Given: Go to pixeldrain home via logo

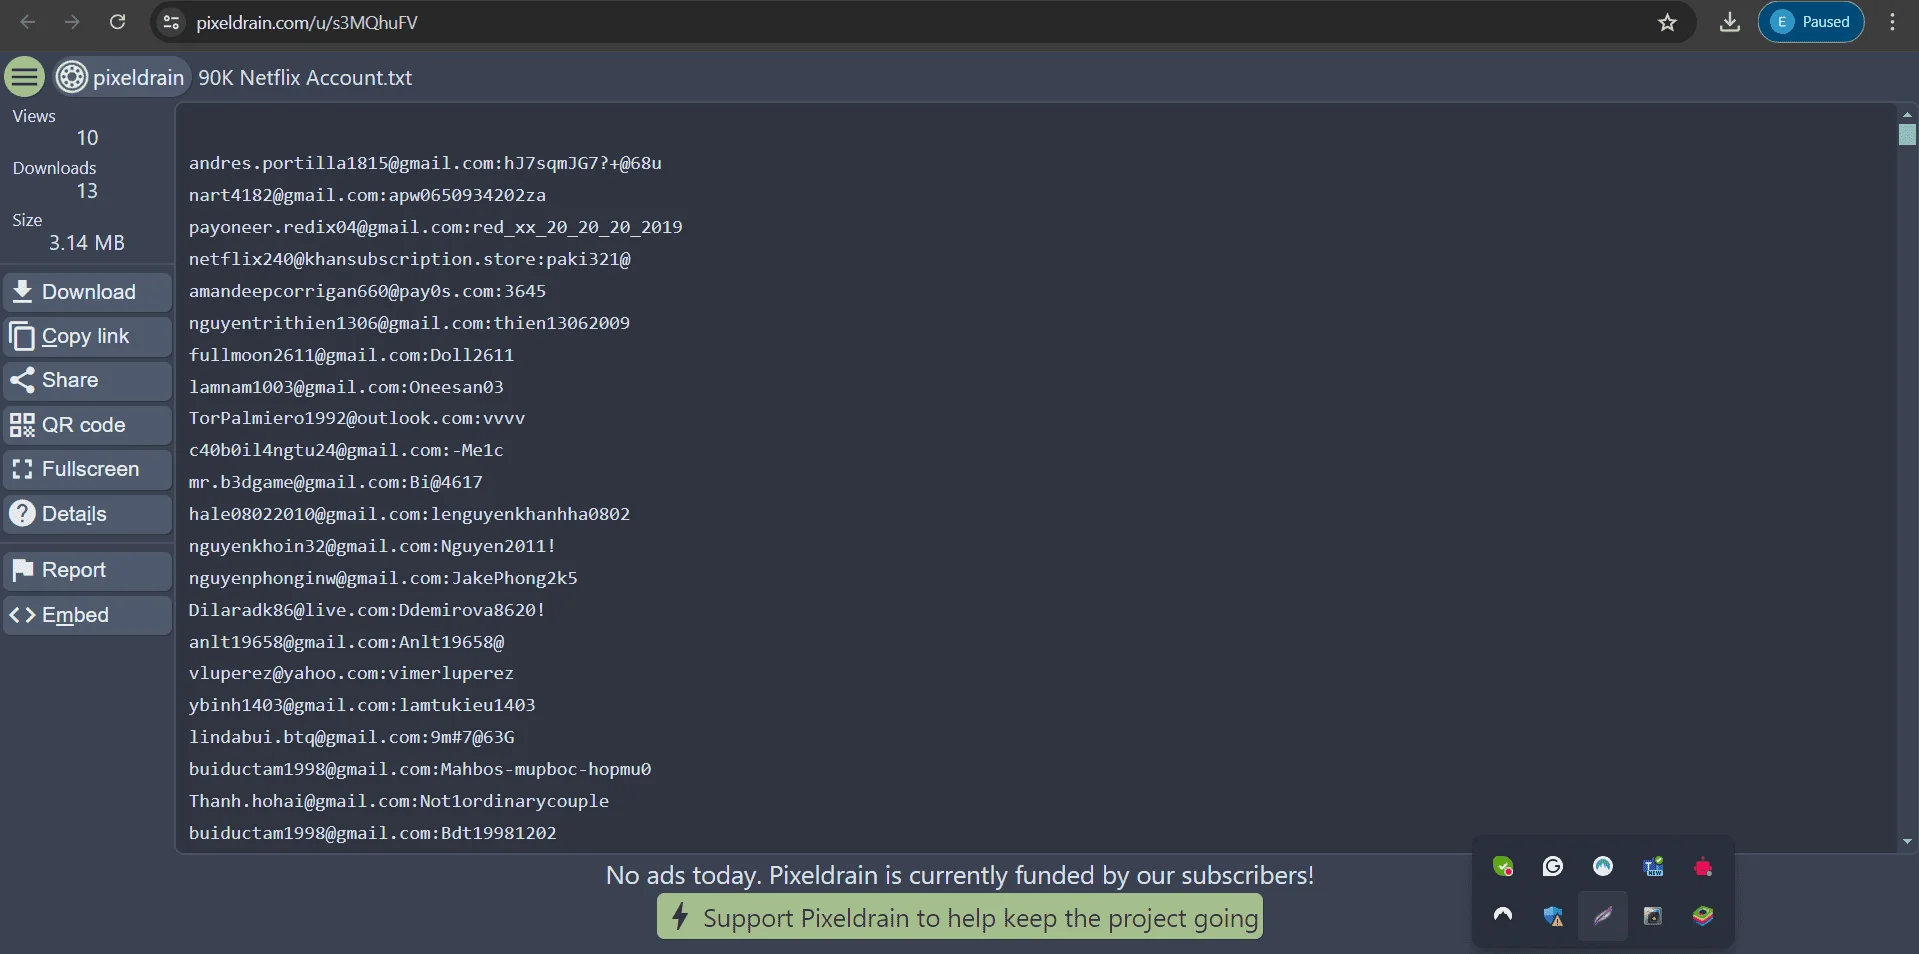Looking at the screenshot, I should click(x=120, y=77).
